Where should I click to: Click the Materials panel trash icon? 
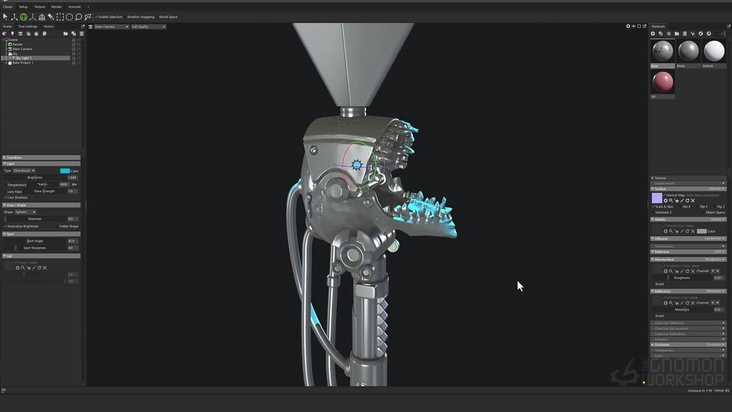tap(685, 34)
